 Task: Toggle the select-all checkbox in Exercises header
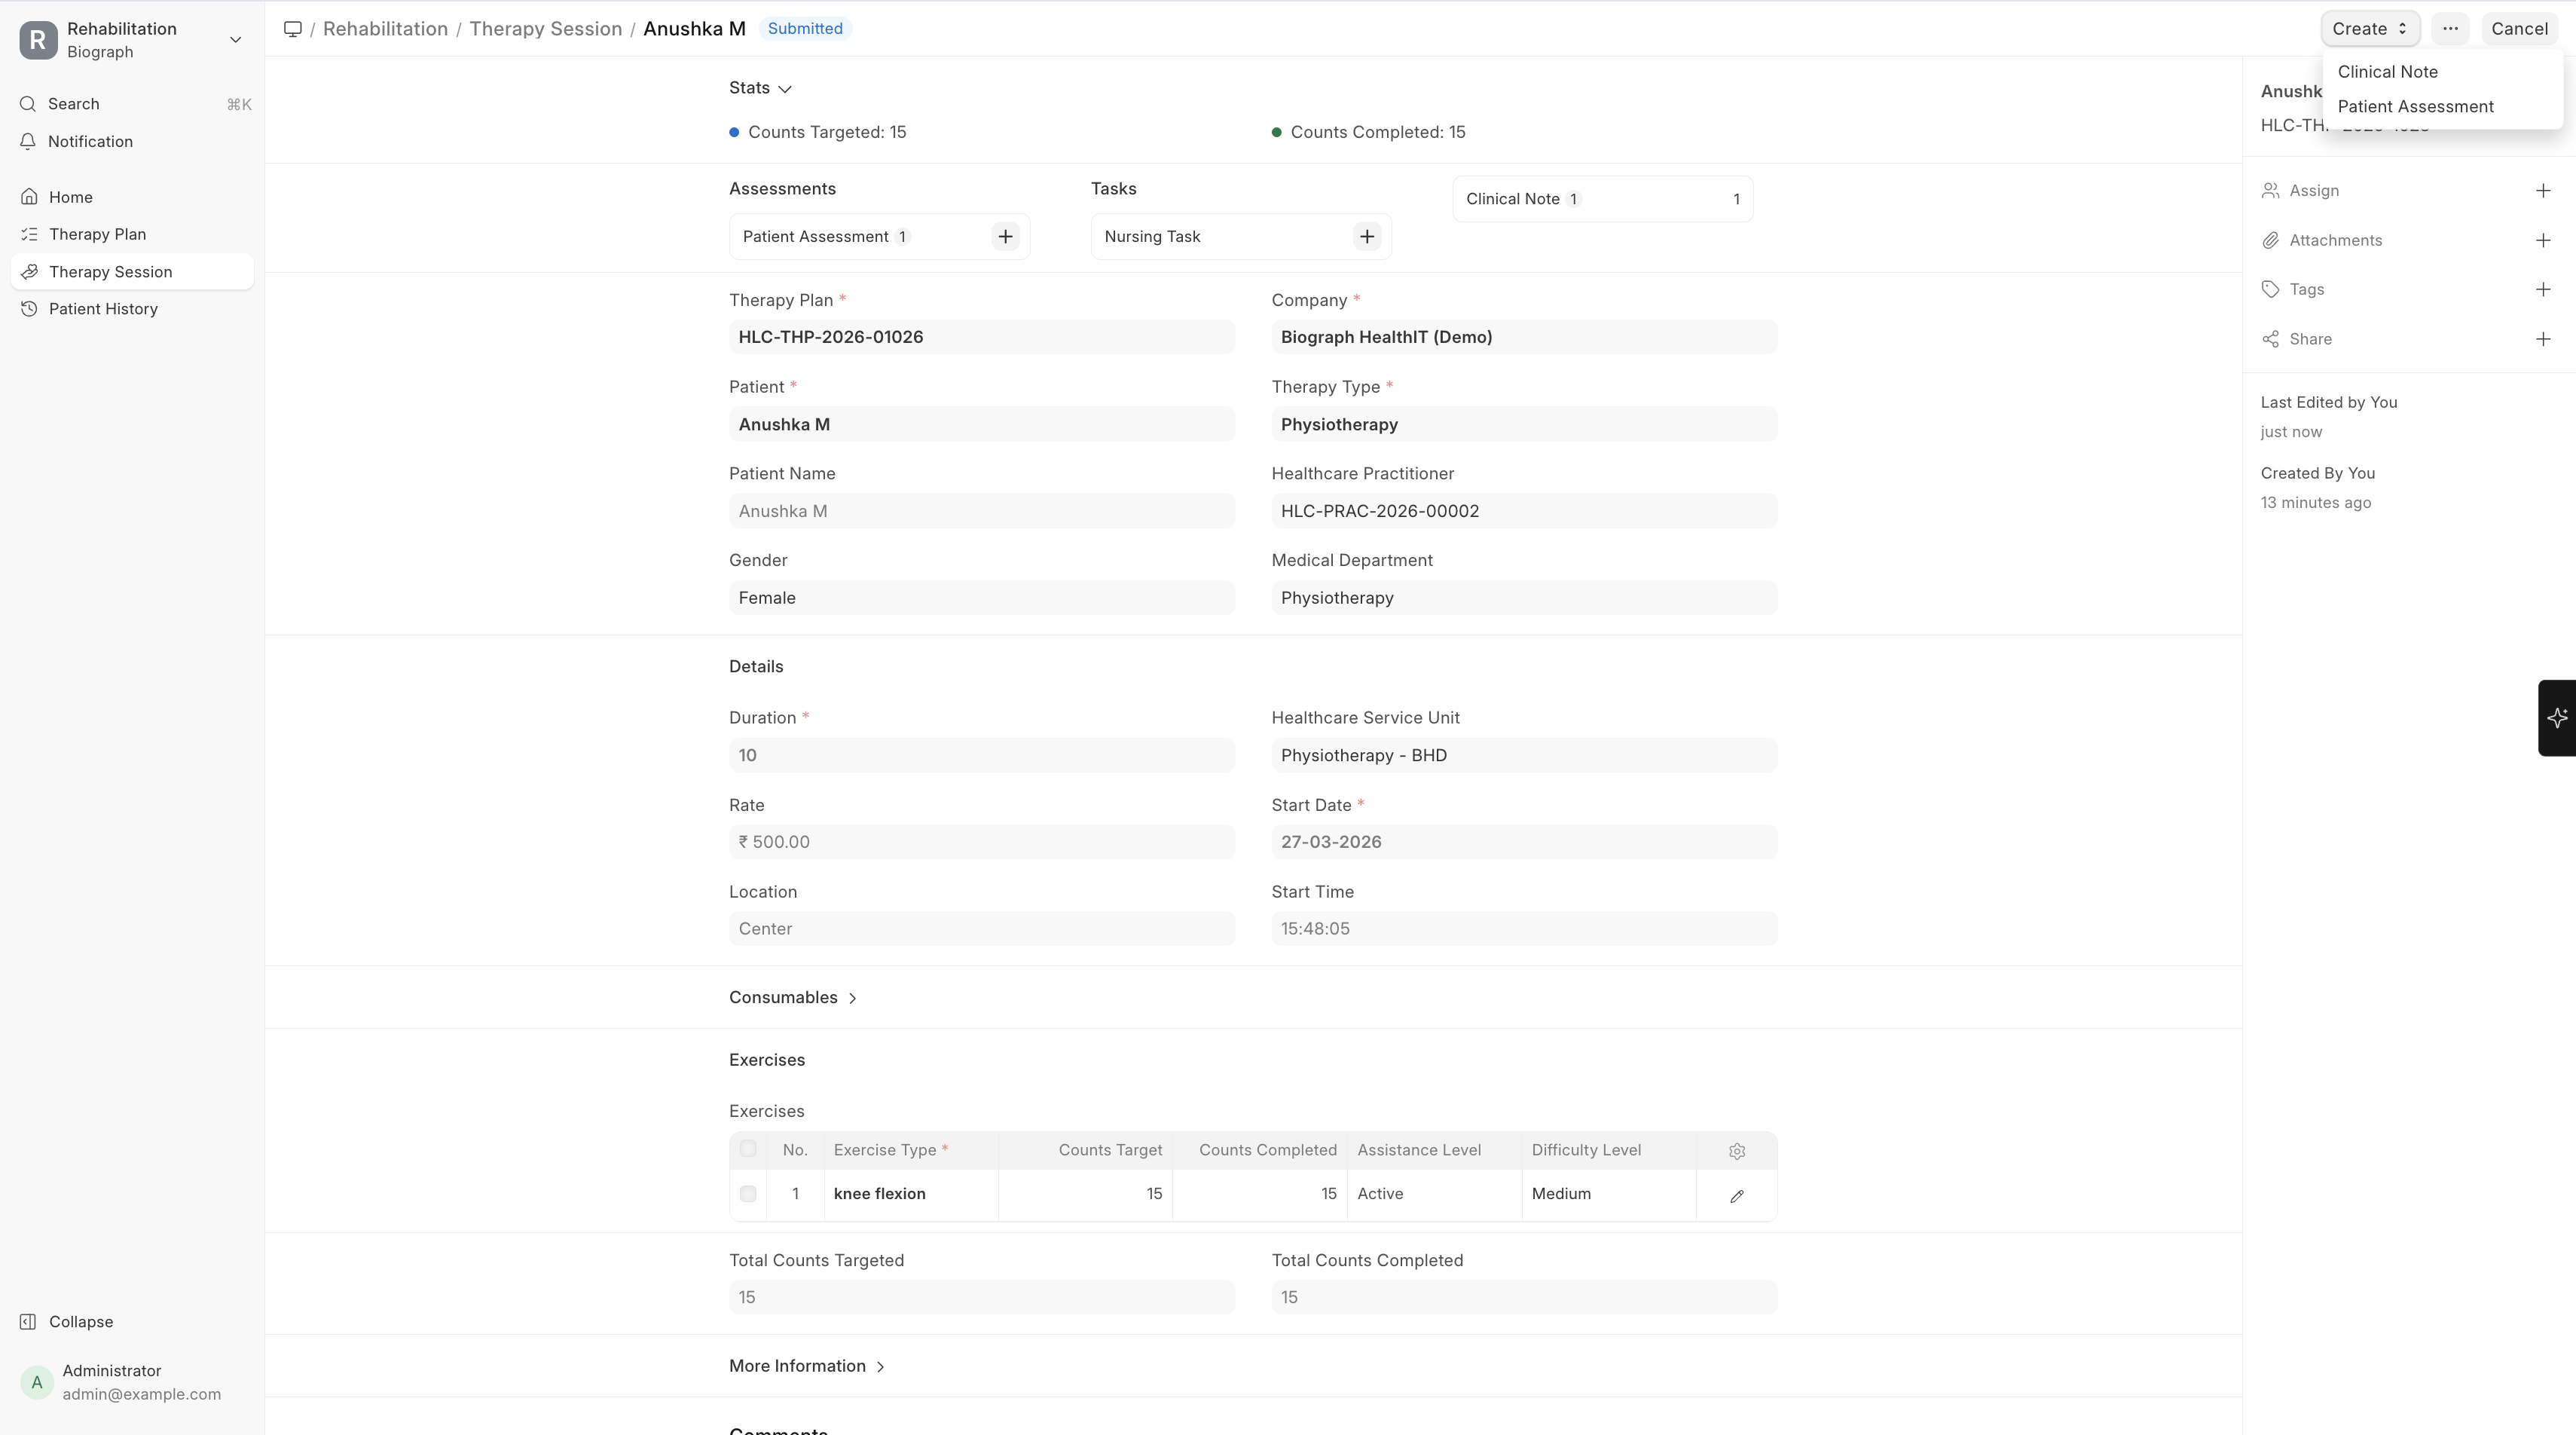click(x=748, y=1149)
